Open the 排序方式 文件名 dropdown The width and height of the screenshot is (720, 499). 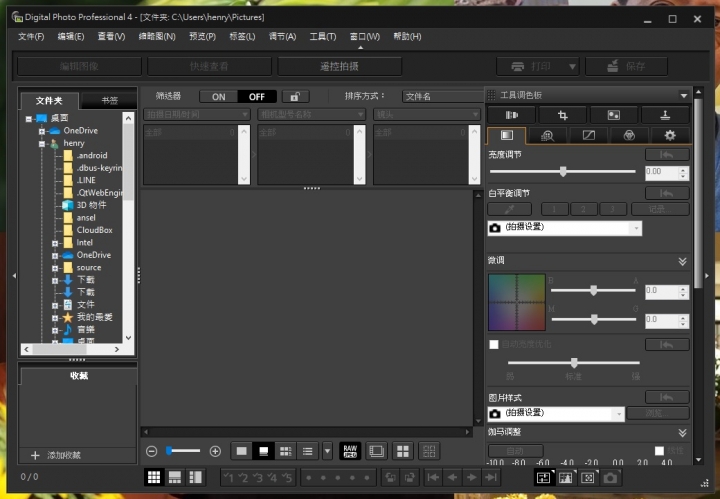pyautogui.click(x=443, y=96)
